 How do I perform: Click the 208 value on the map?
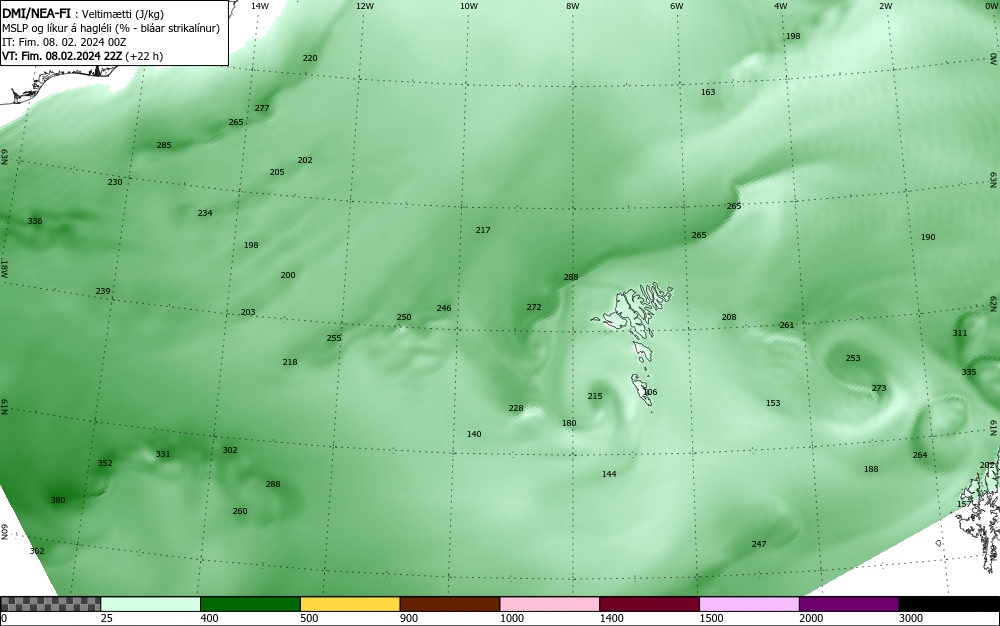click(729, 317)
